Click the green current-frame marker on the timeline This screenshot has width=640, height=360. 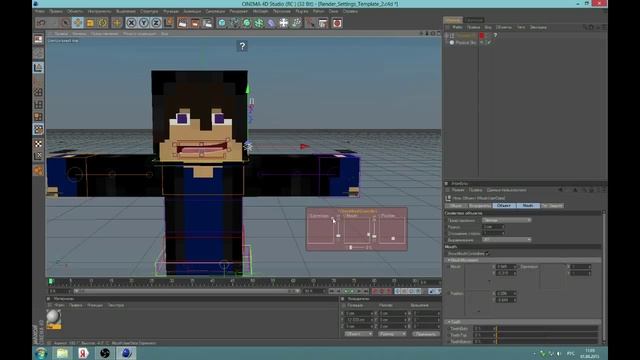[x=51, y=281]
